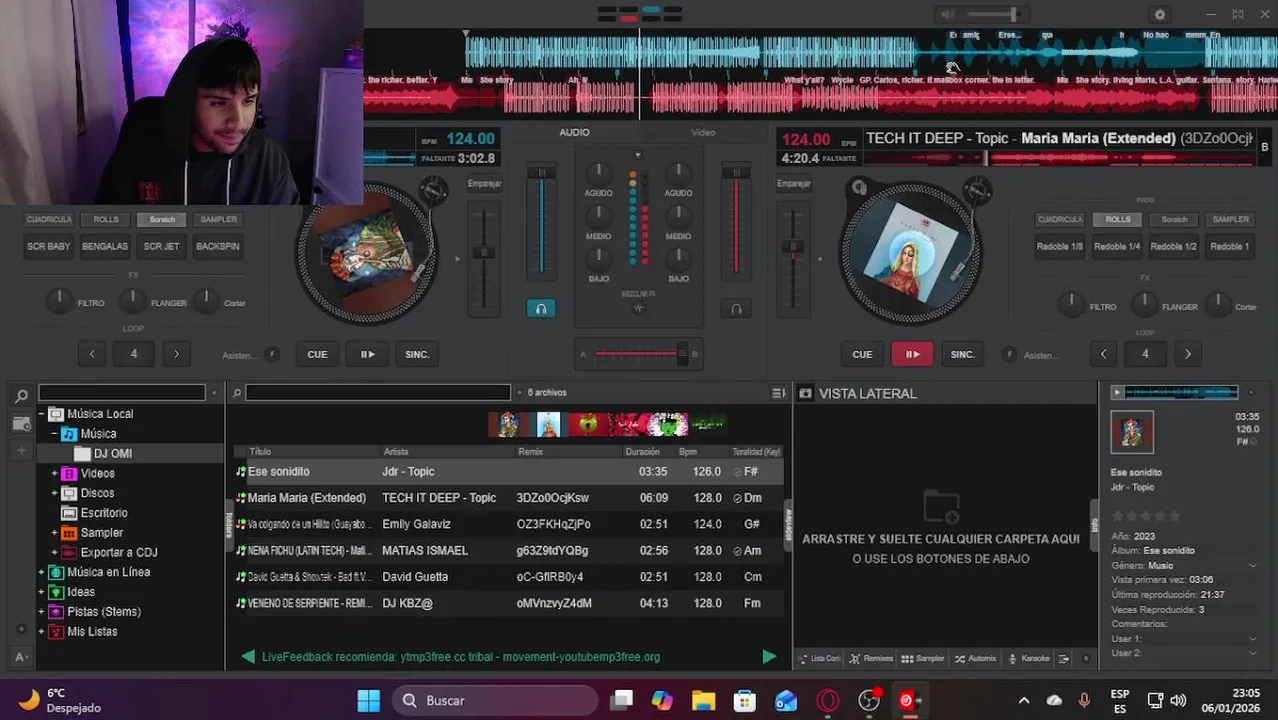The width and height of the screenshot is (1278, 720).
Task: Open Sampler in sideview bar
Action: [922, 658]
